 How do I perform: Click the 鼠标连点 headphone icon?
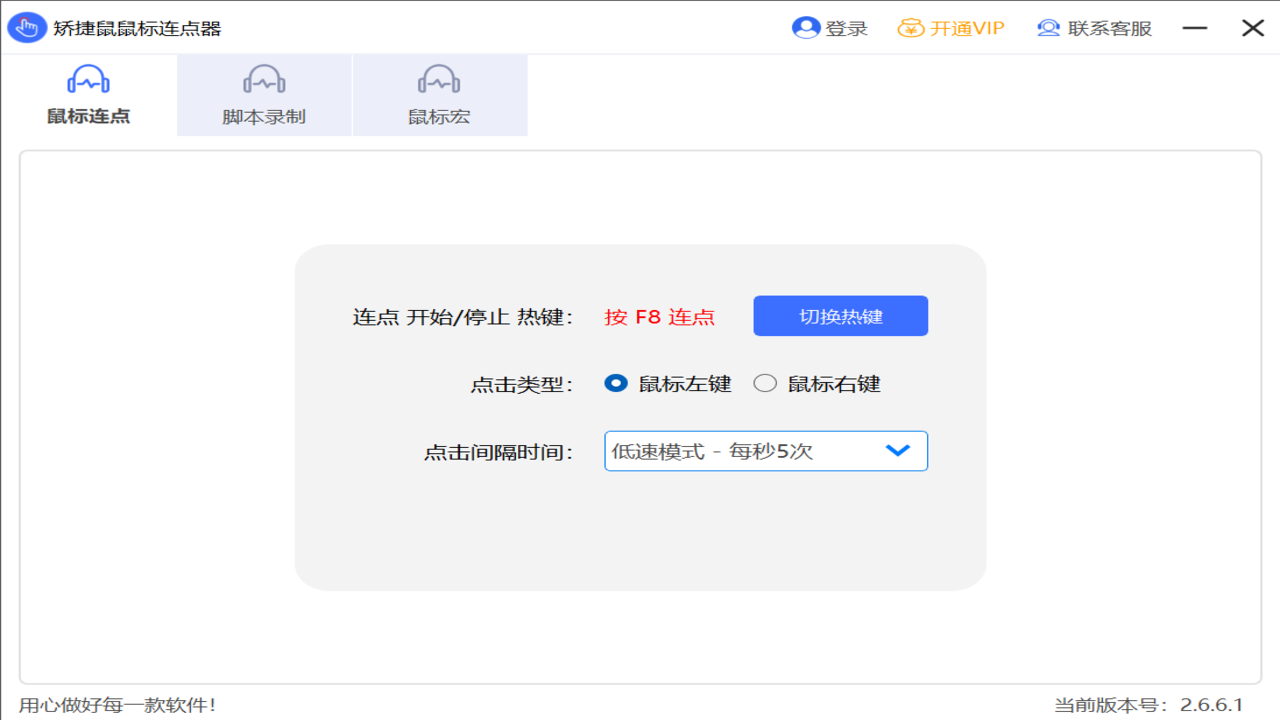(88, 78)
